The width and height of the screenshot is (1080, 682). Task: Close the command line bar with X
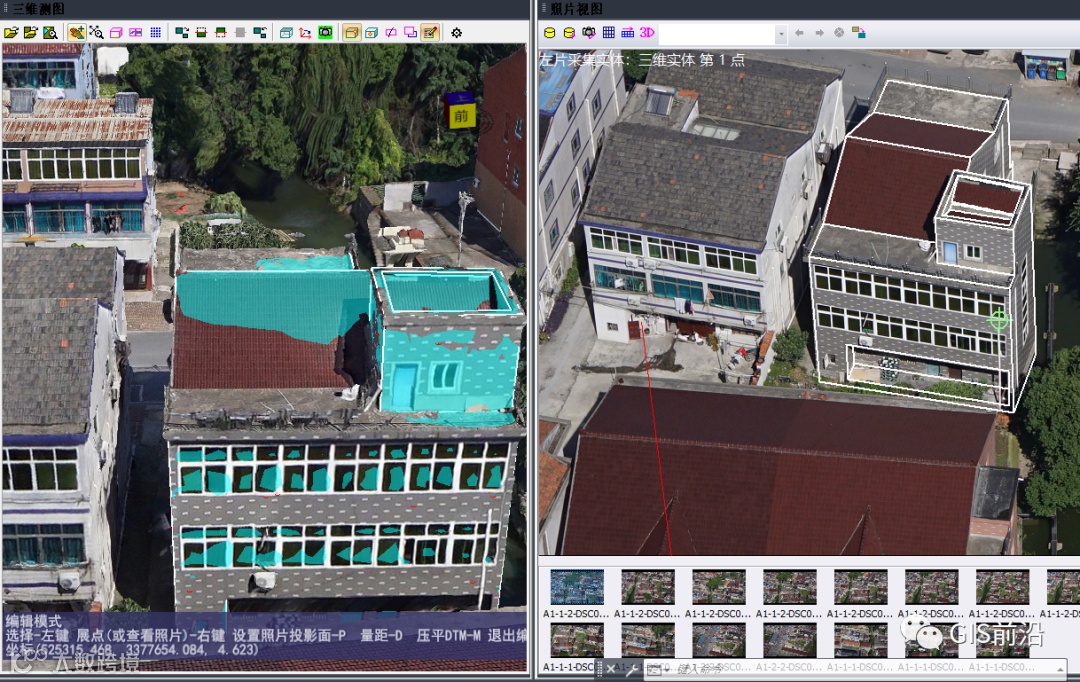tap(611, 668)
